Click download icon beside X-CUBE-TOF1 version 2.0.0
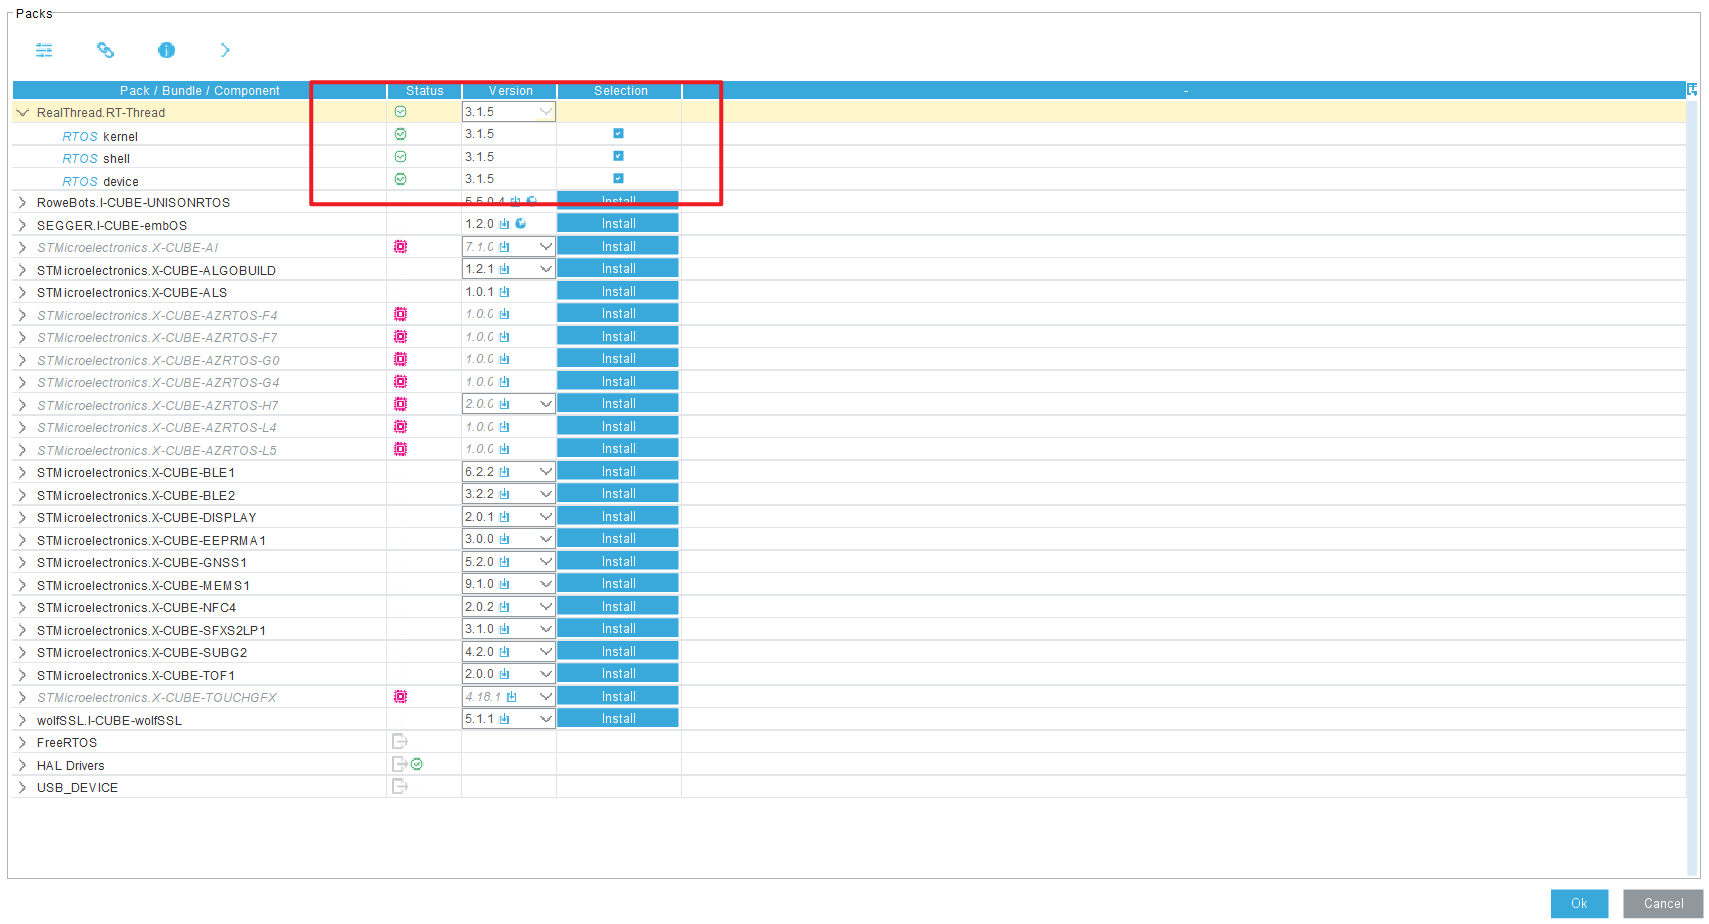The image size is (1709, 924). point(504,674)
